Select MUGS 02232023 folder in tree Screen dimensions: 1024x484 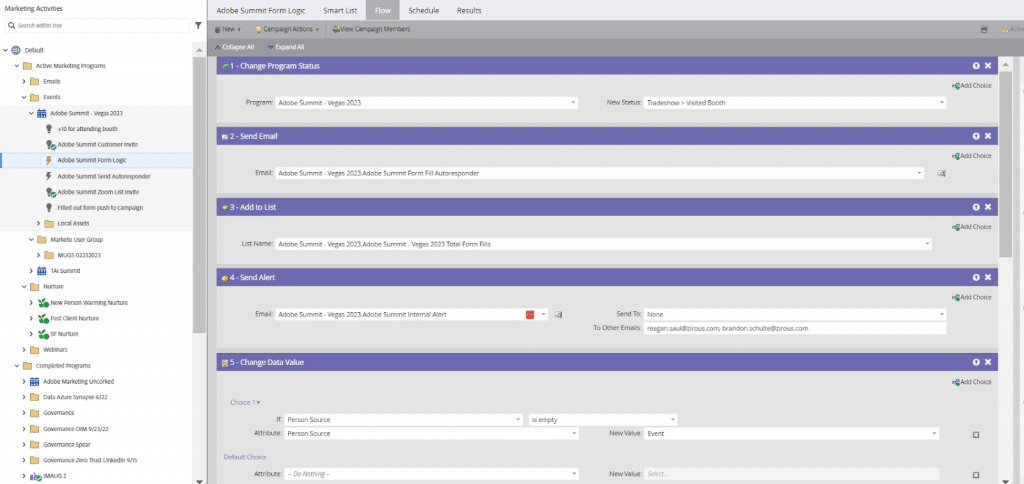pos(79,255)
